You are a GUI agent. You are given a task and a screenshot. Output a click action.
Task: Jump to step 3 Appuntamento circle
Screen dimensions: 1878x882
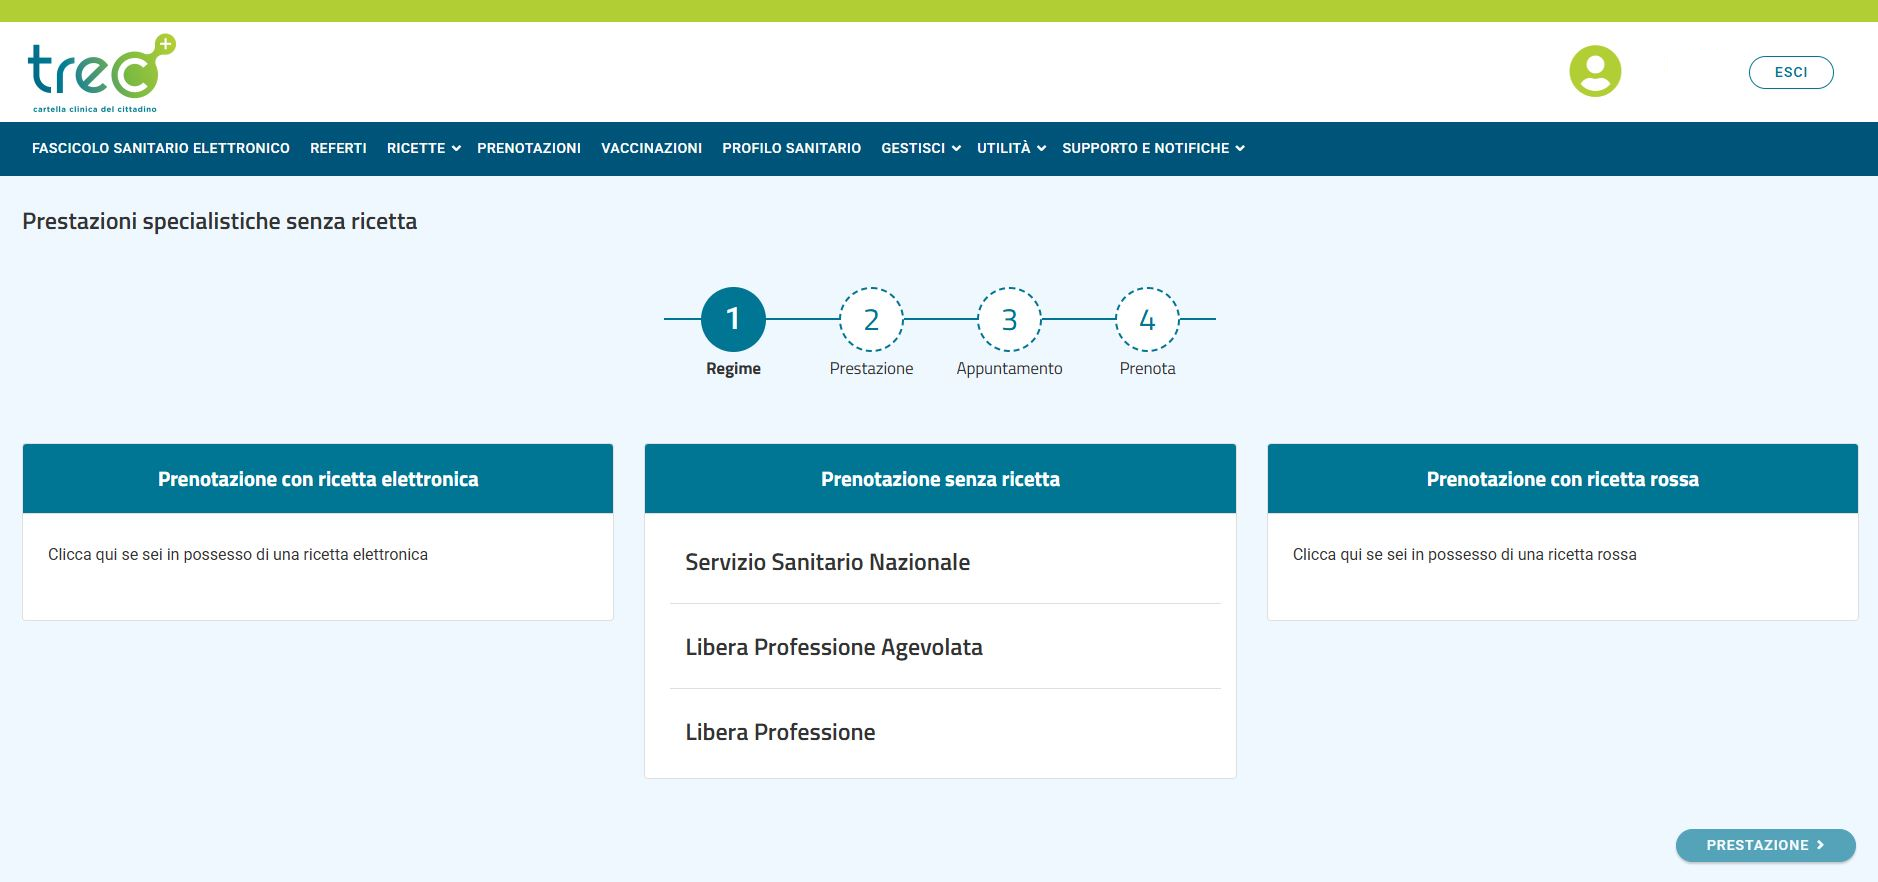pos(1009,319)
